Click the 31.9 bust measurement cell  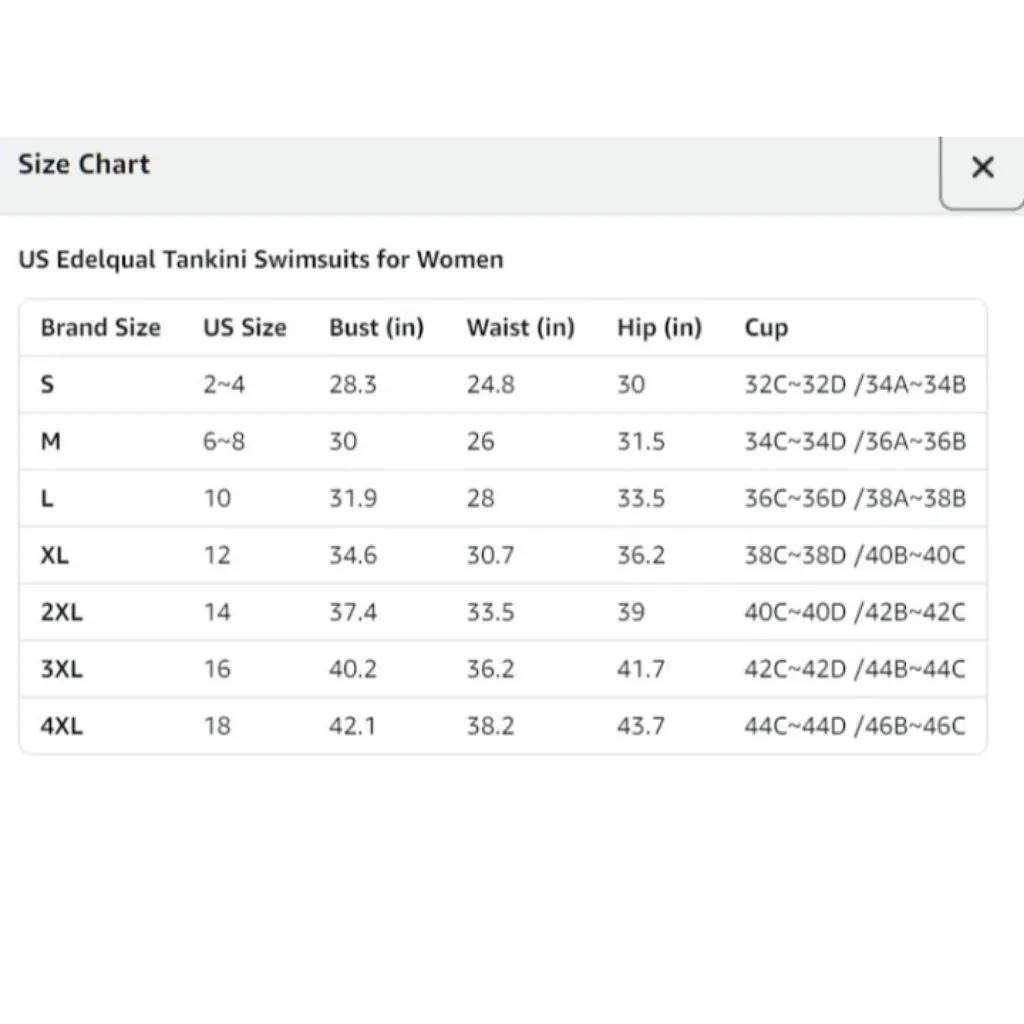pyautogui.click(x=353, y=499)
